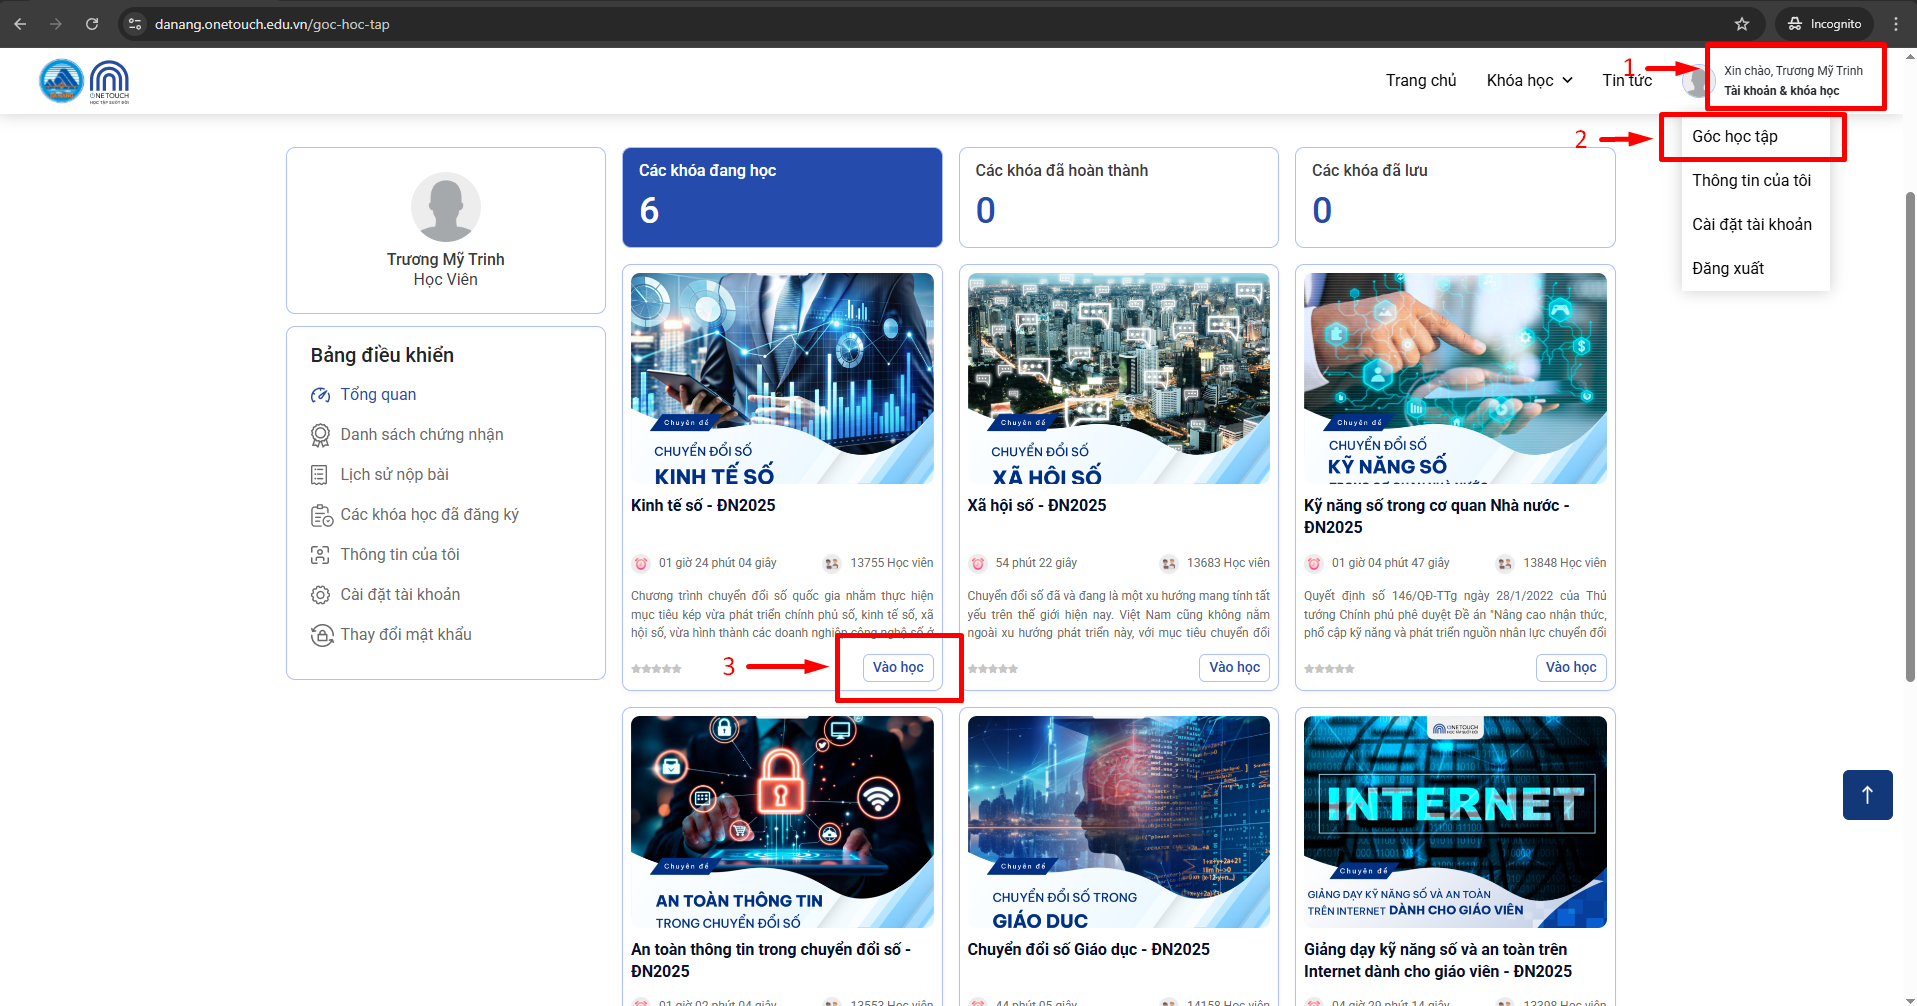The width and height of the screenshot is (1917, 1006).
Task: Click the browser reload icon
Action: point(92,24)
